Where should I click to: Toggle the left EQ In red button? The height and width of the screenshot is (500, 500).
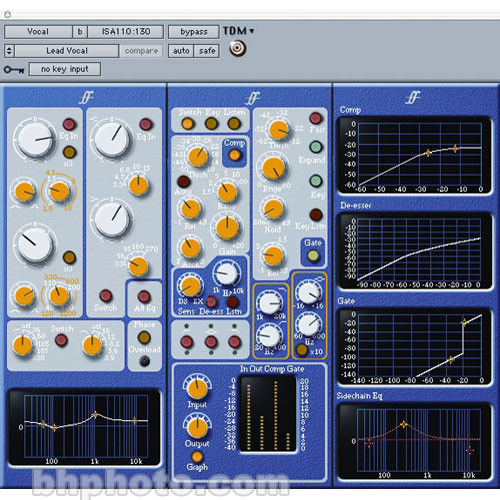click(69, 124)
